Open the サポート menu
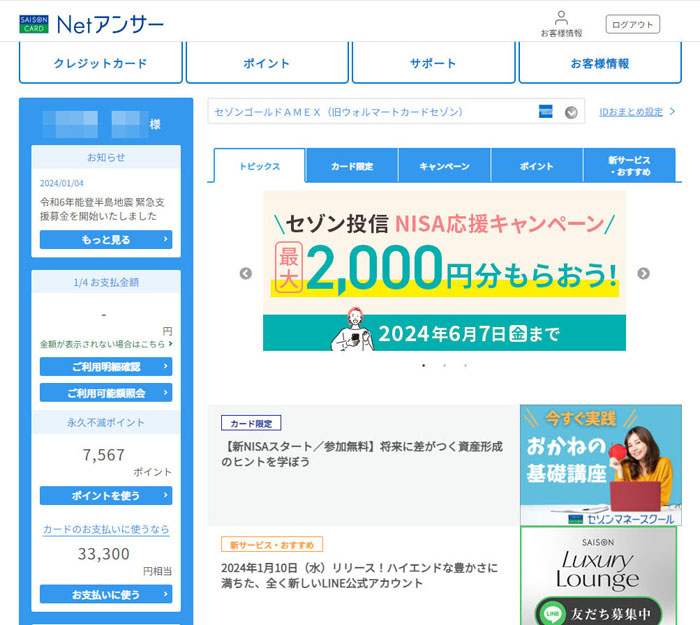Screen dimensions: 700x625 pyautogui.click(x=433, y=63)
